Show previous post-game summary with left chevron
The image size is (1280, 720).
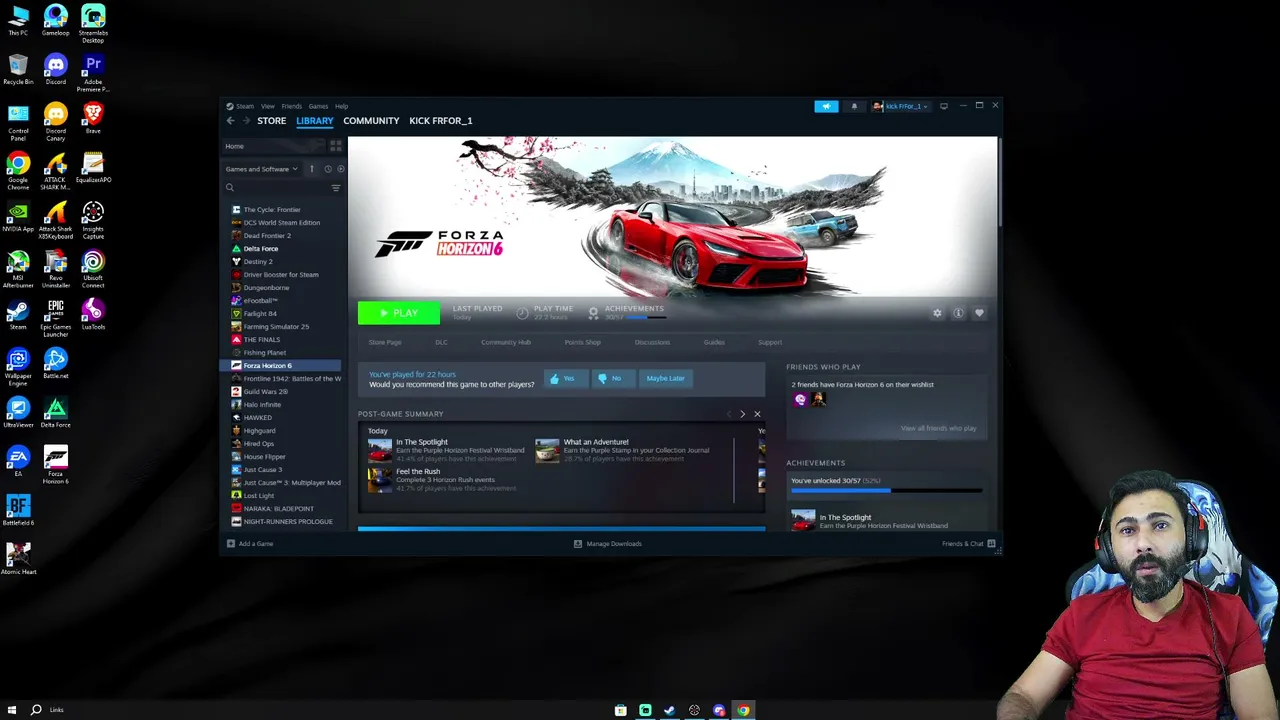729,414
